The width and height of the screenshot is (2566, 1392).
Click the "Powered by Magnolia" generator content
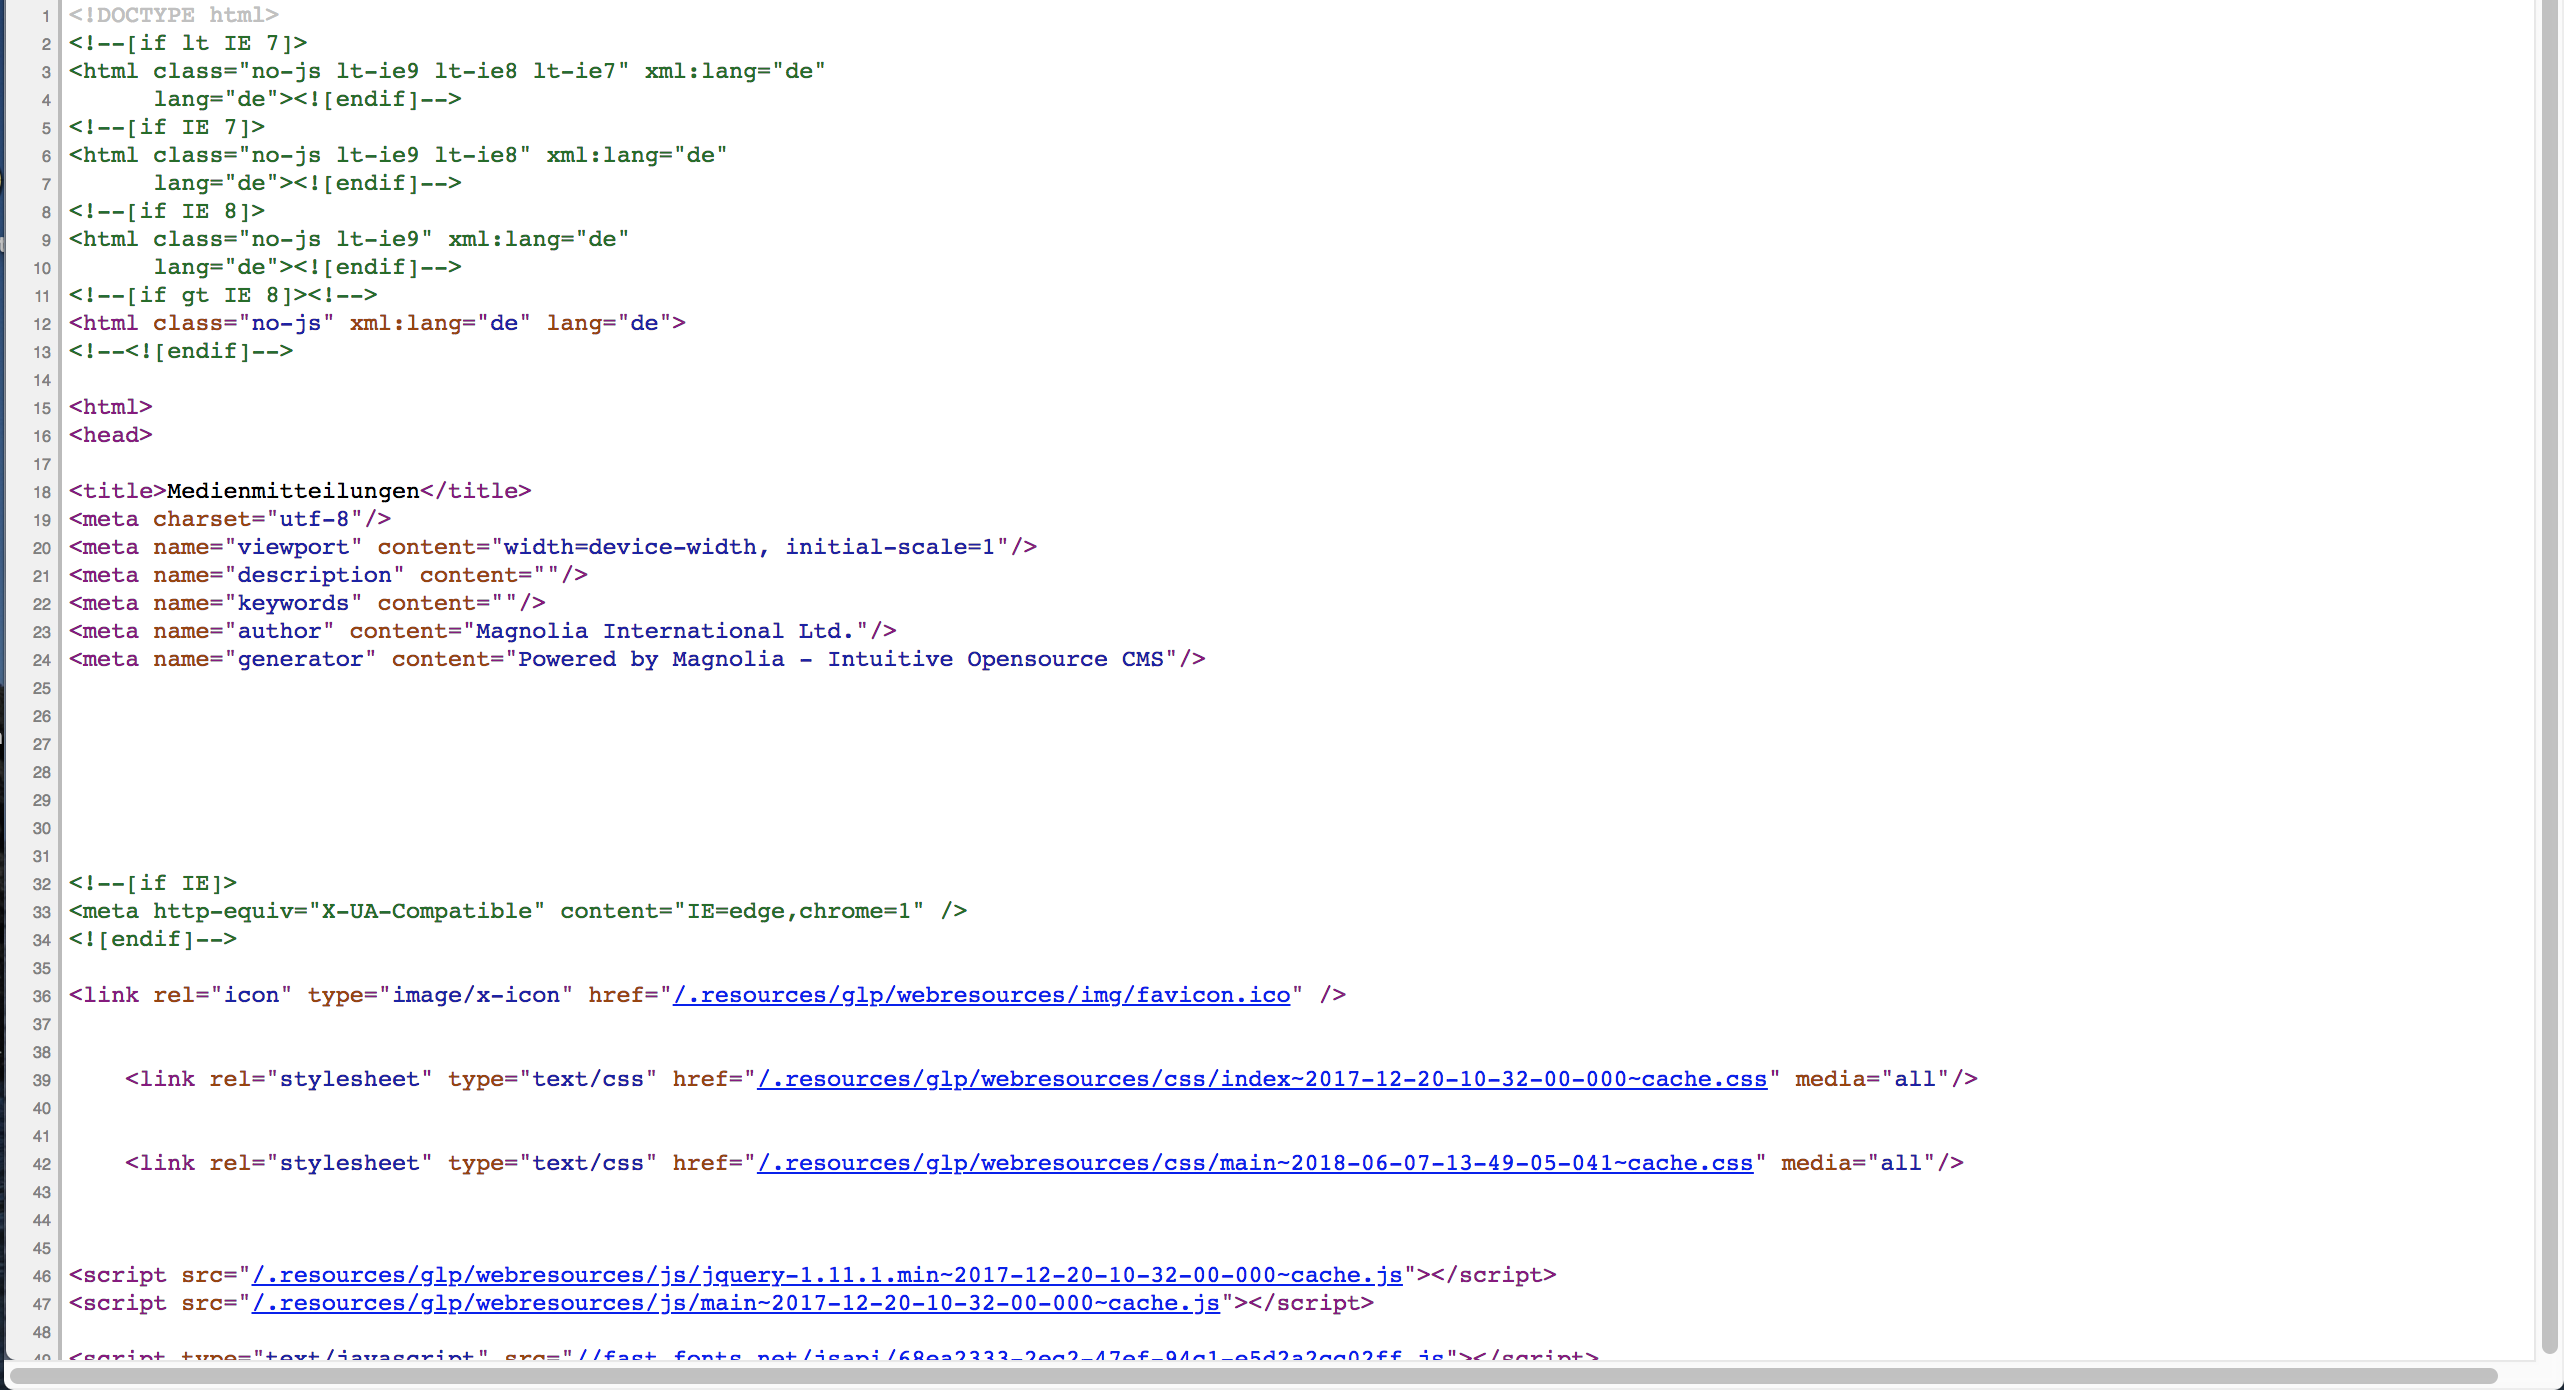click(841, 659)
